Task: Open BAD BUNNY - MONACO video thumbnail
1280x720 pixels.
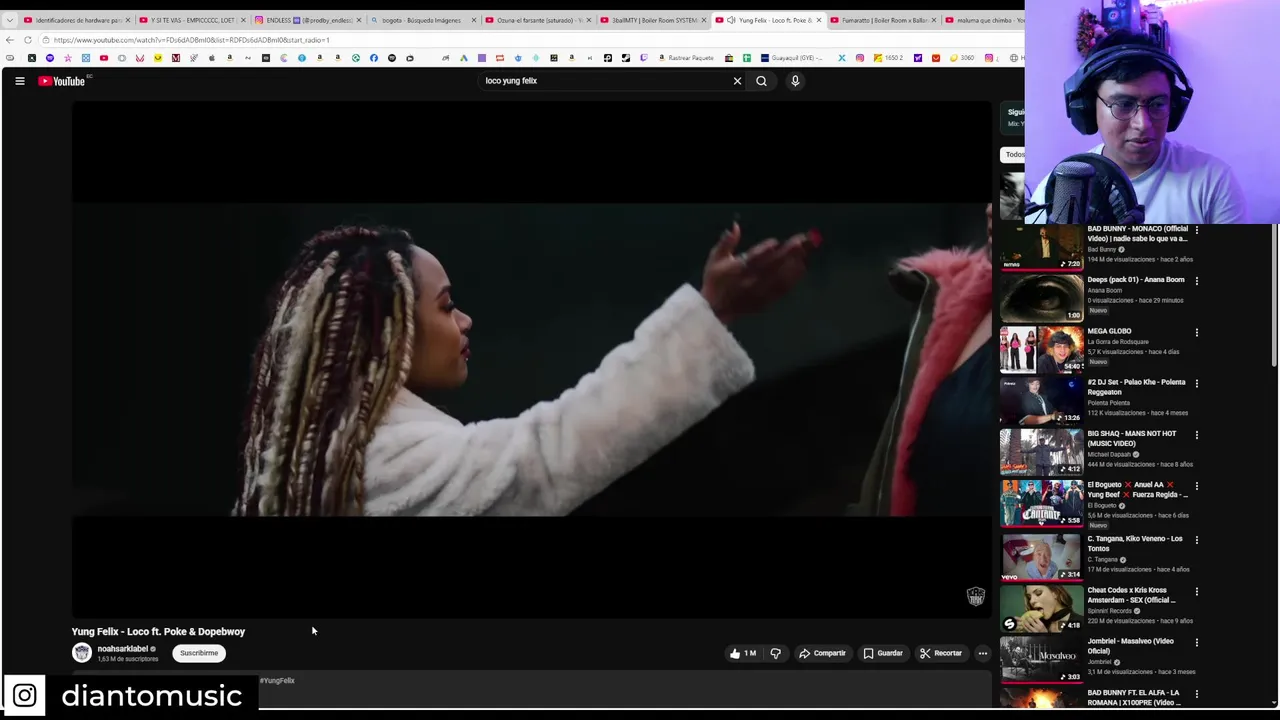Action: click(x=1041, y=247)
